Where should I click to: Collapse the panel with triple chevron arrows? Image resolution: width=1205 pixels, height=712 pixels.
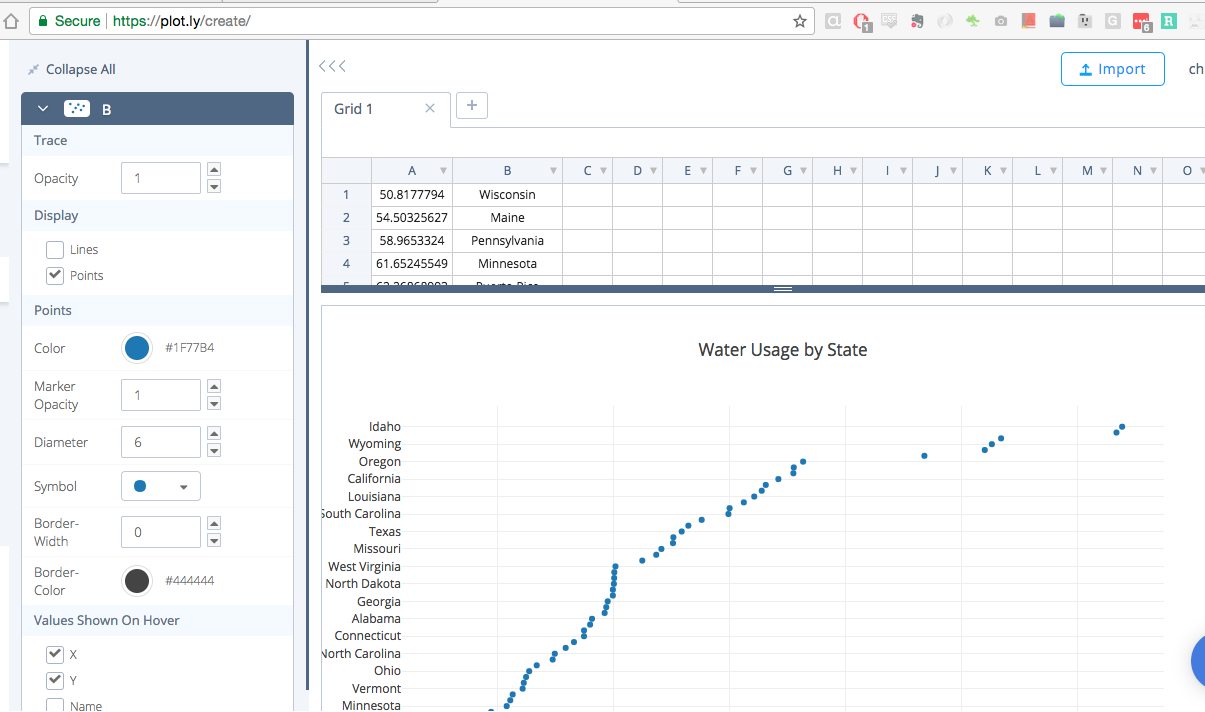point(332,66)
